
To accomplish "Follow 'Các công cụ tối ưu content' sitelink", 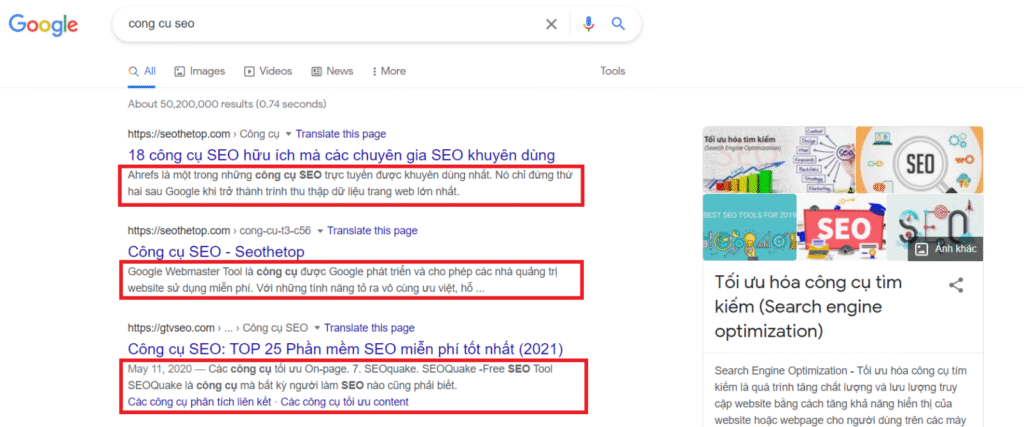I will click(x=344, y=402).
